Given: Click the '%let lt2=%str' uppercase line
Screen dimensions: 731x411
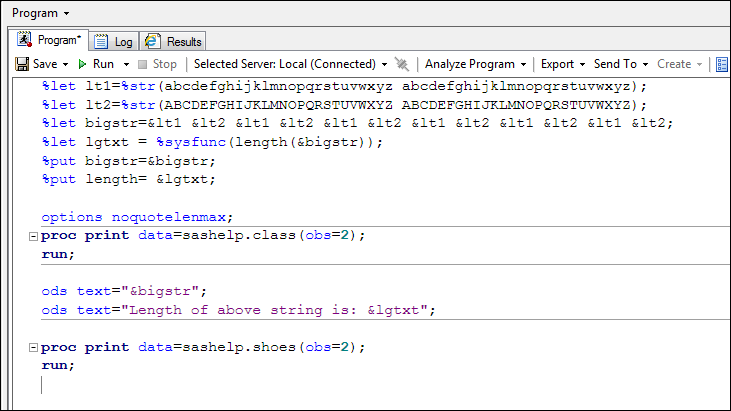Looking at the screenshot, I should point(344,105).
